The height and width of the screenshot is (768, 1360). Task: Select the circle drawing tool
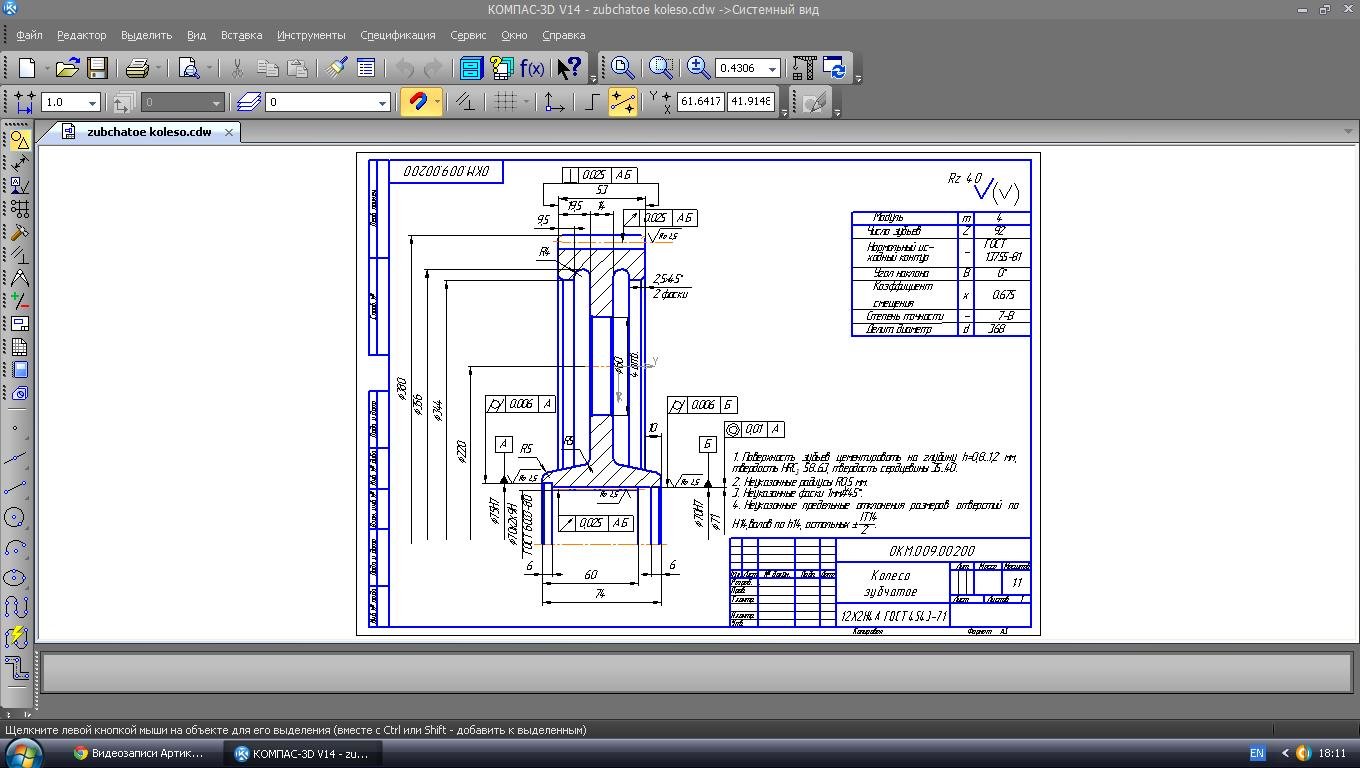(x=15, y=517)
